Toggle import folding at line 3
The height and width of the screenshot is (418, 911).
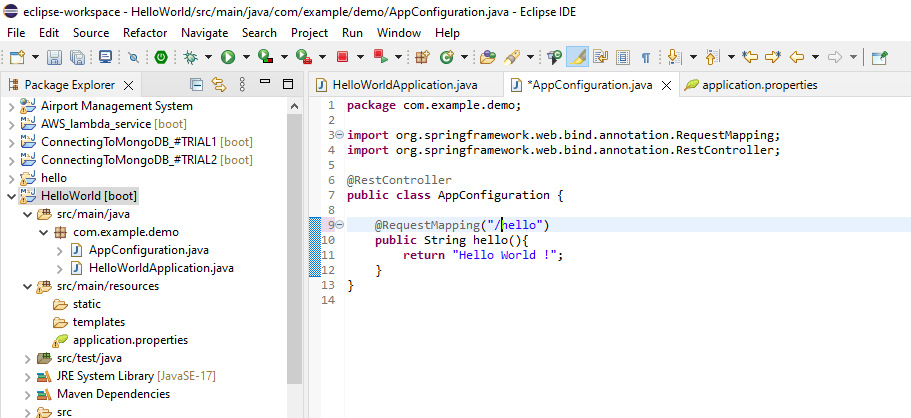click(340, 135)
